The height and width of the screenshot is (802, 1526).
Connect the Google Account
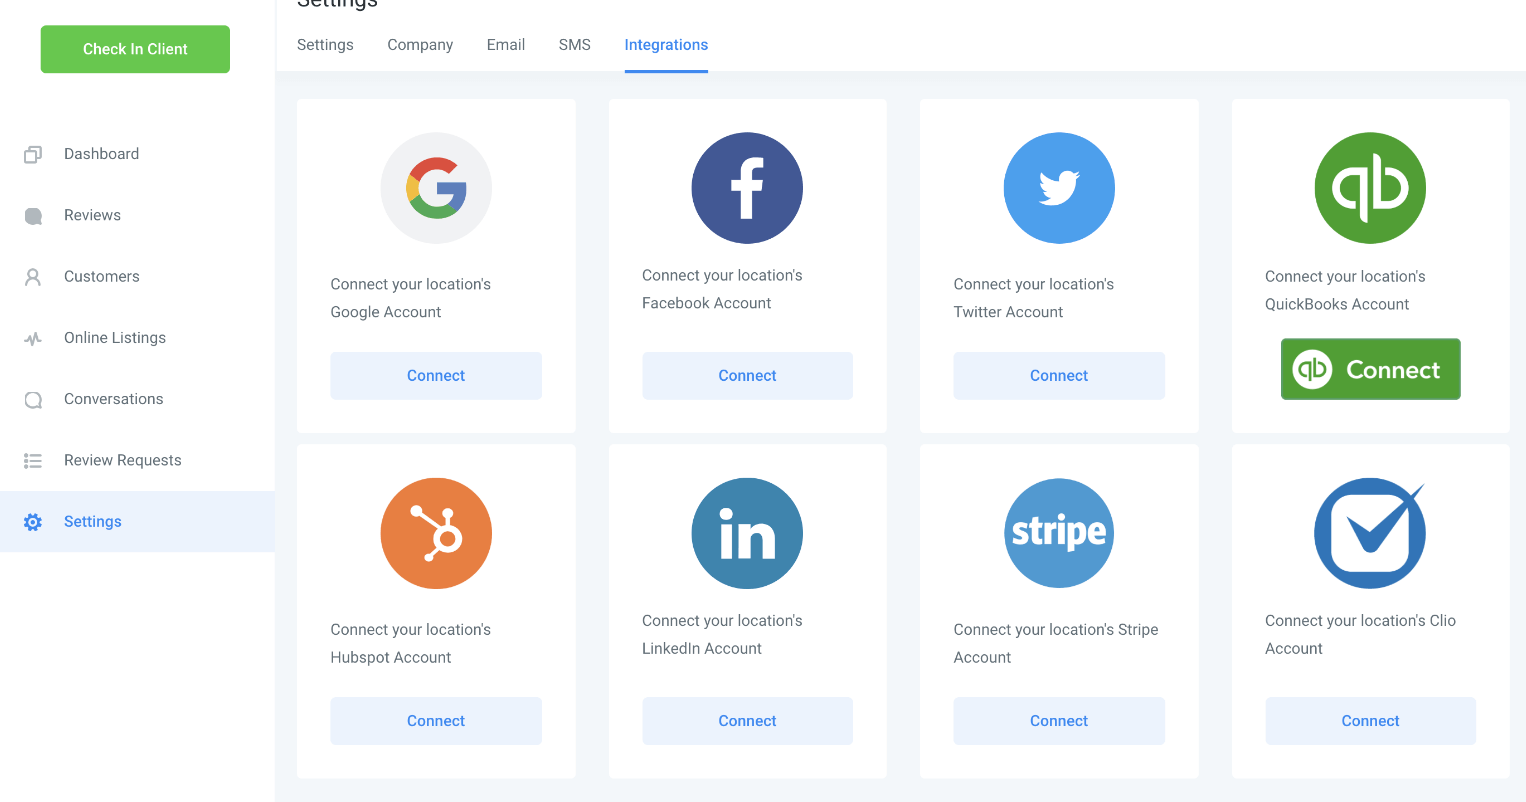[x=436, y=376]
